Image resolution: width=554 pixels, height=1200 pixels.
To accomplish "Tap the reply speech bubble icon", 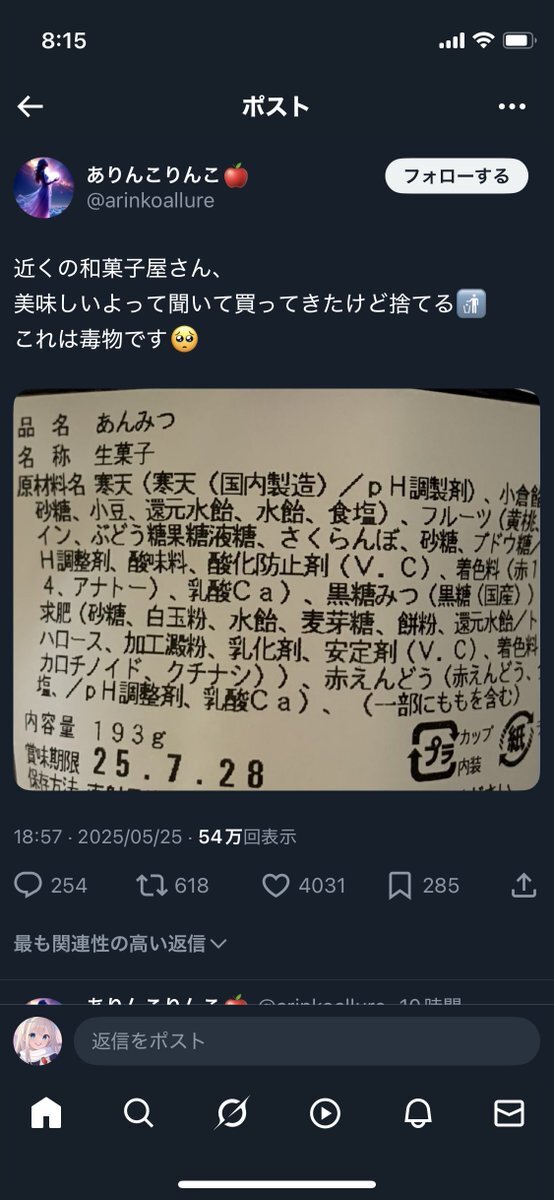I will click(29, 885).
